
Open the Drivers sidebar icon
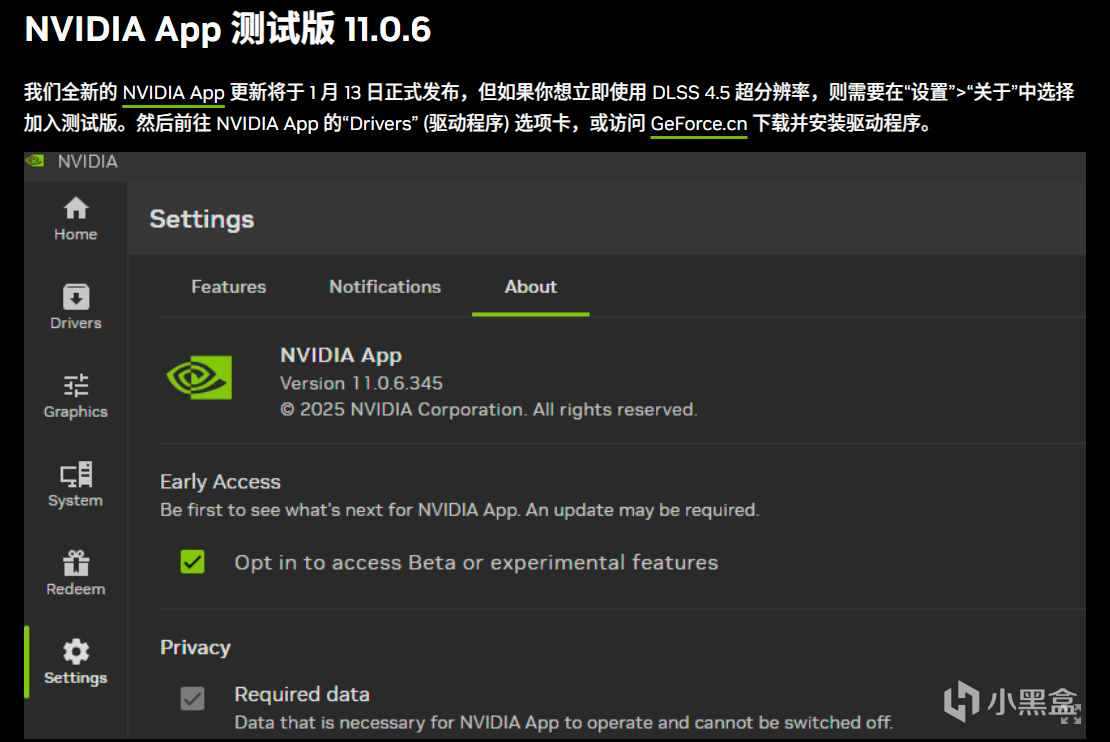(x=76, y=297)
